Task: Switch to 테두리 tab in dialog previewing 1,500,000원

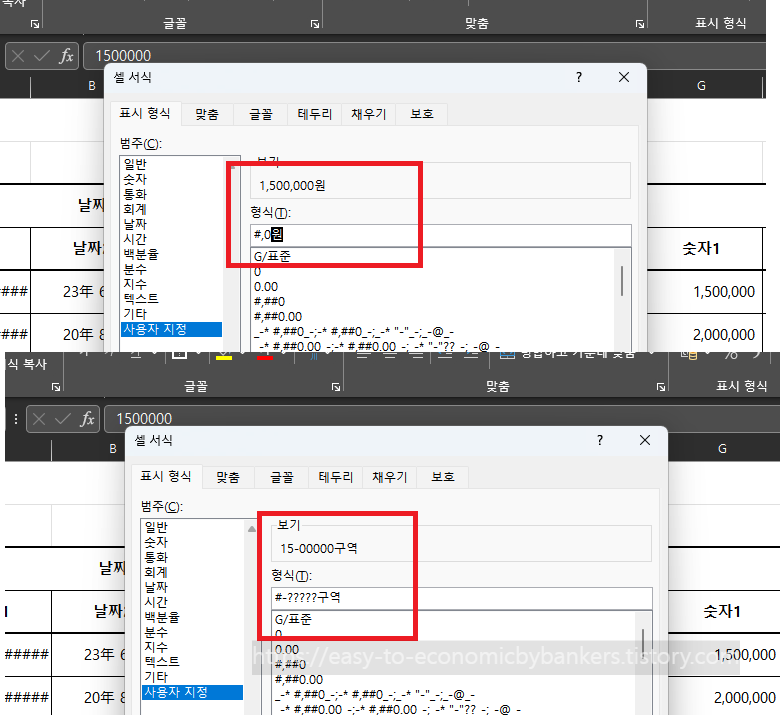Action: 314,114
